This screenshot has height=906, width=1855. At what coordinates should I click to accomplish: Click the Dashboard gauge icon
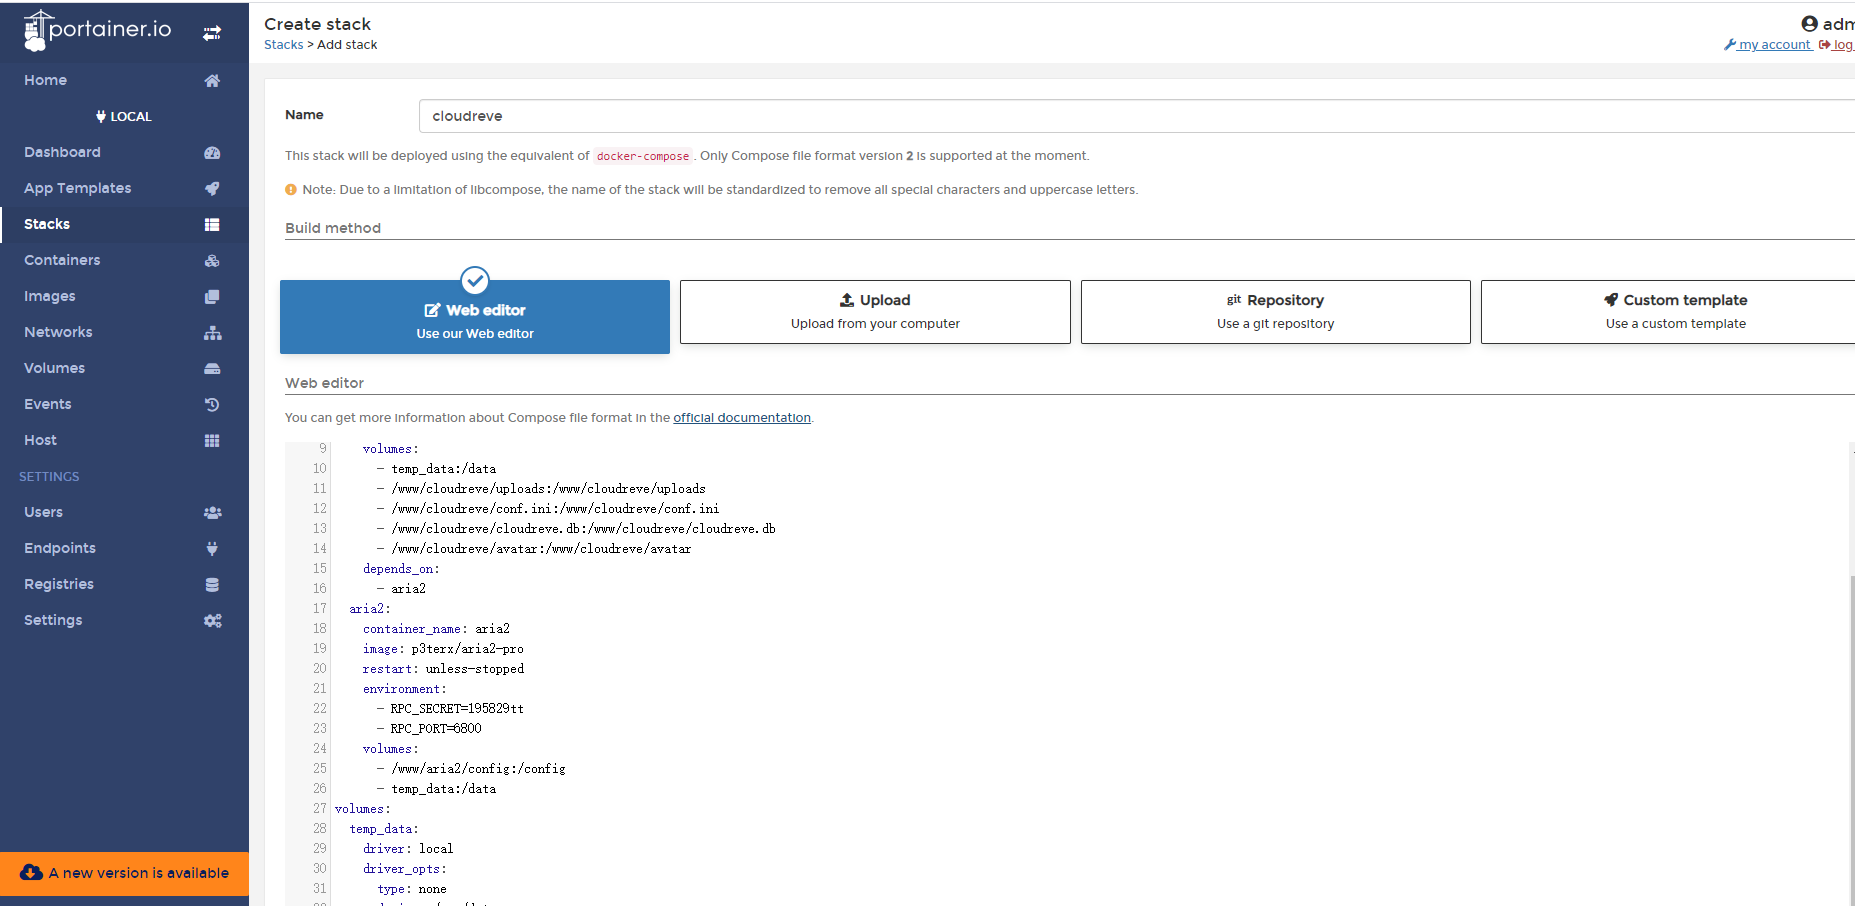click(212, 153)
